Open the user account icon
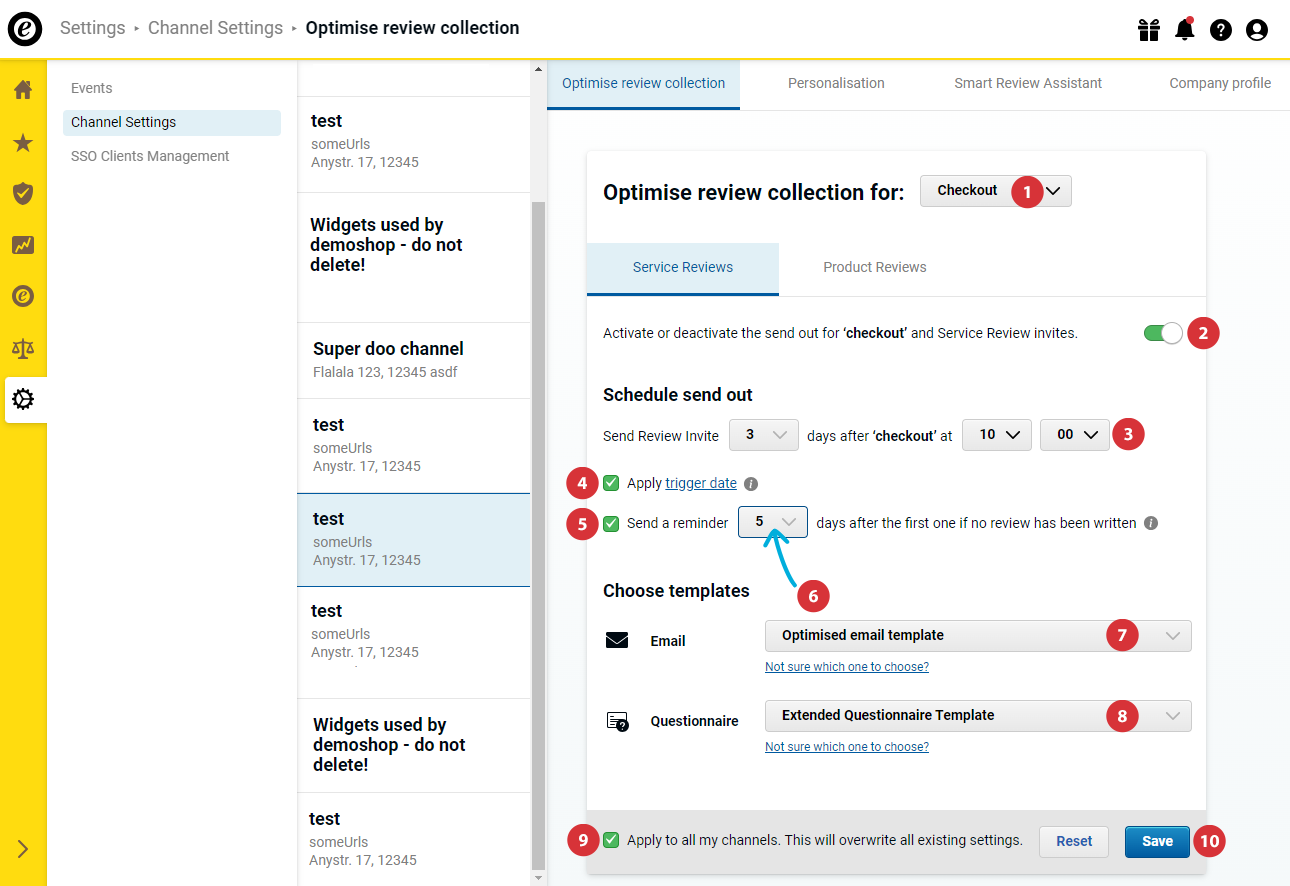Image resolution: width=1290 pixels, height=886 pixels. 1257,30
